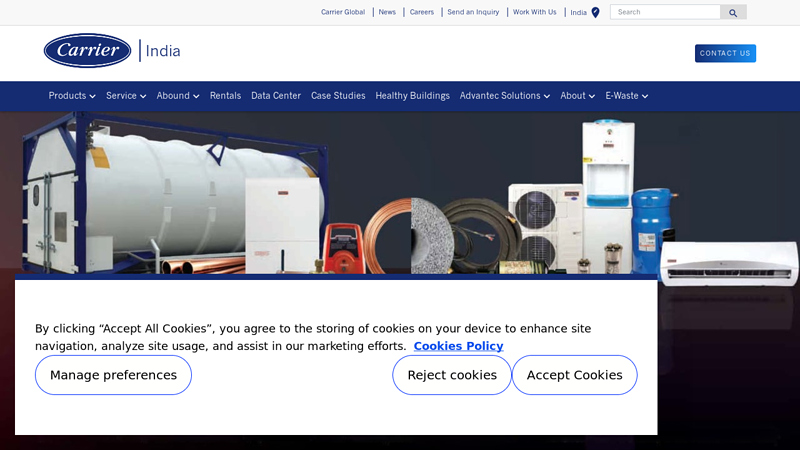
Task: Expand the E-Waste menu
Action: [627, 96]
